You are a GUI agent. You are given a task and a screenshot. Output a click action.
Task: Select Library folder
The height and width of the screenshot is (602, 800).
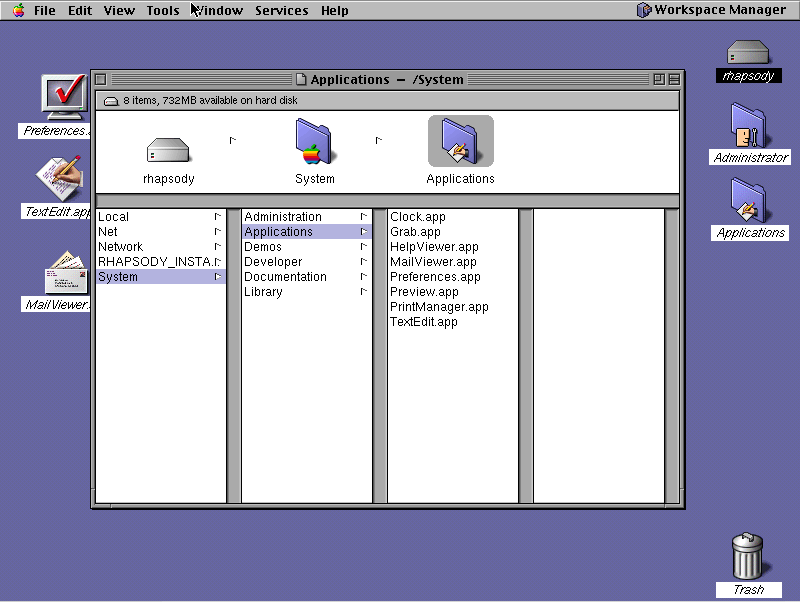(x=307, y=291)
